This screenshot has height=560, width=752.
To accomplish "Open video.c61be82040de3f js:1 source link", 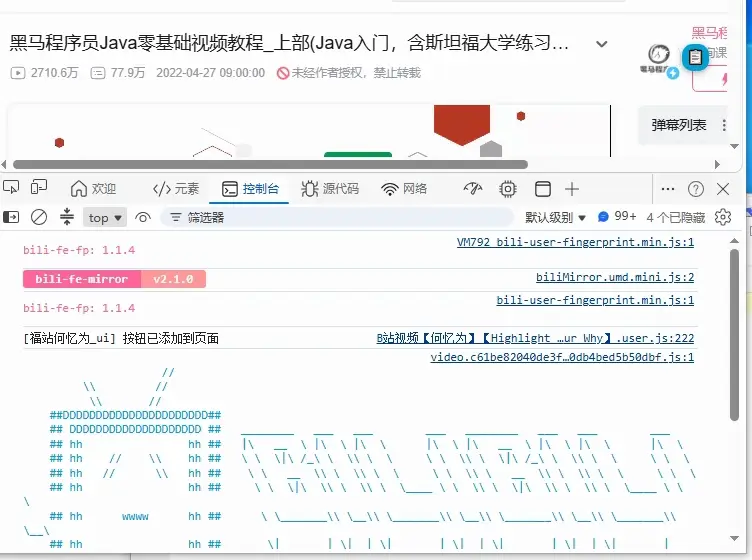I will (x=562, y=357).
